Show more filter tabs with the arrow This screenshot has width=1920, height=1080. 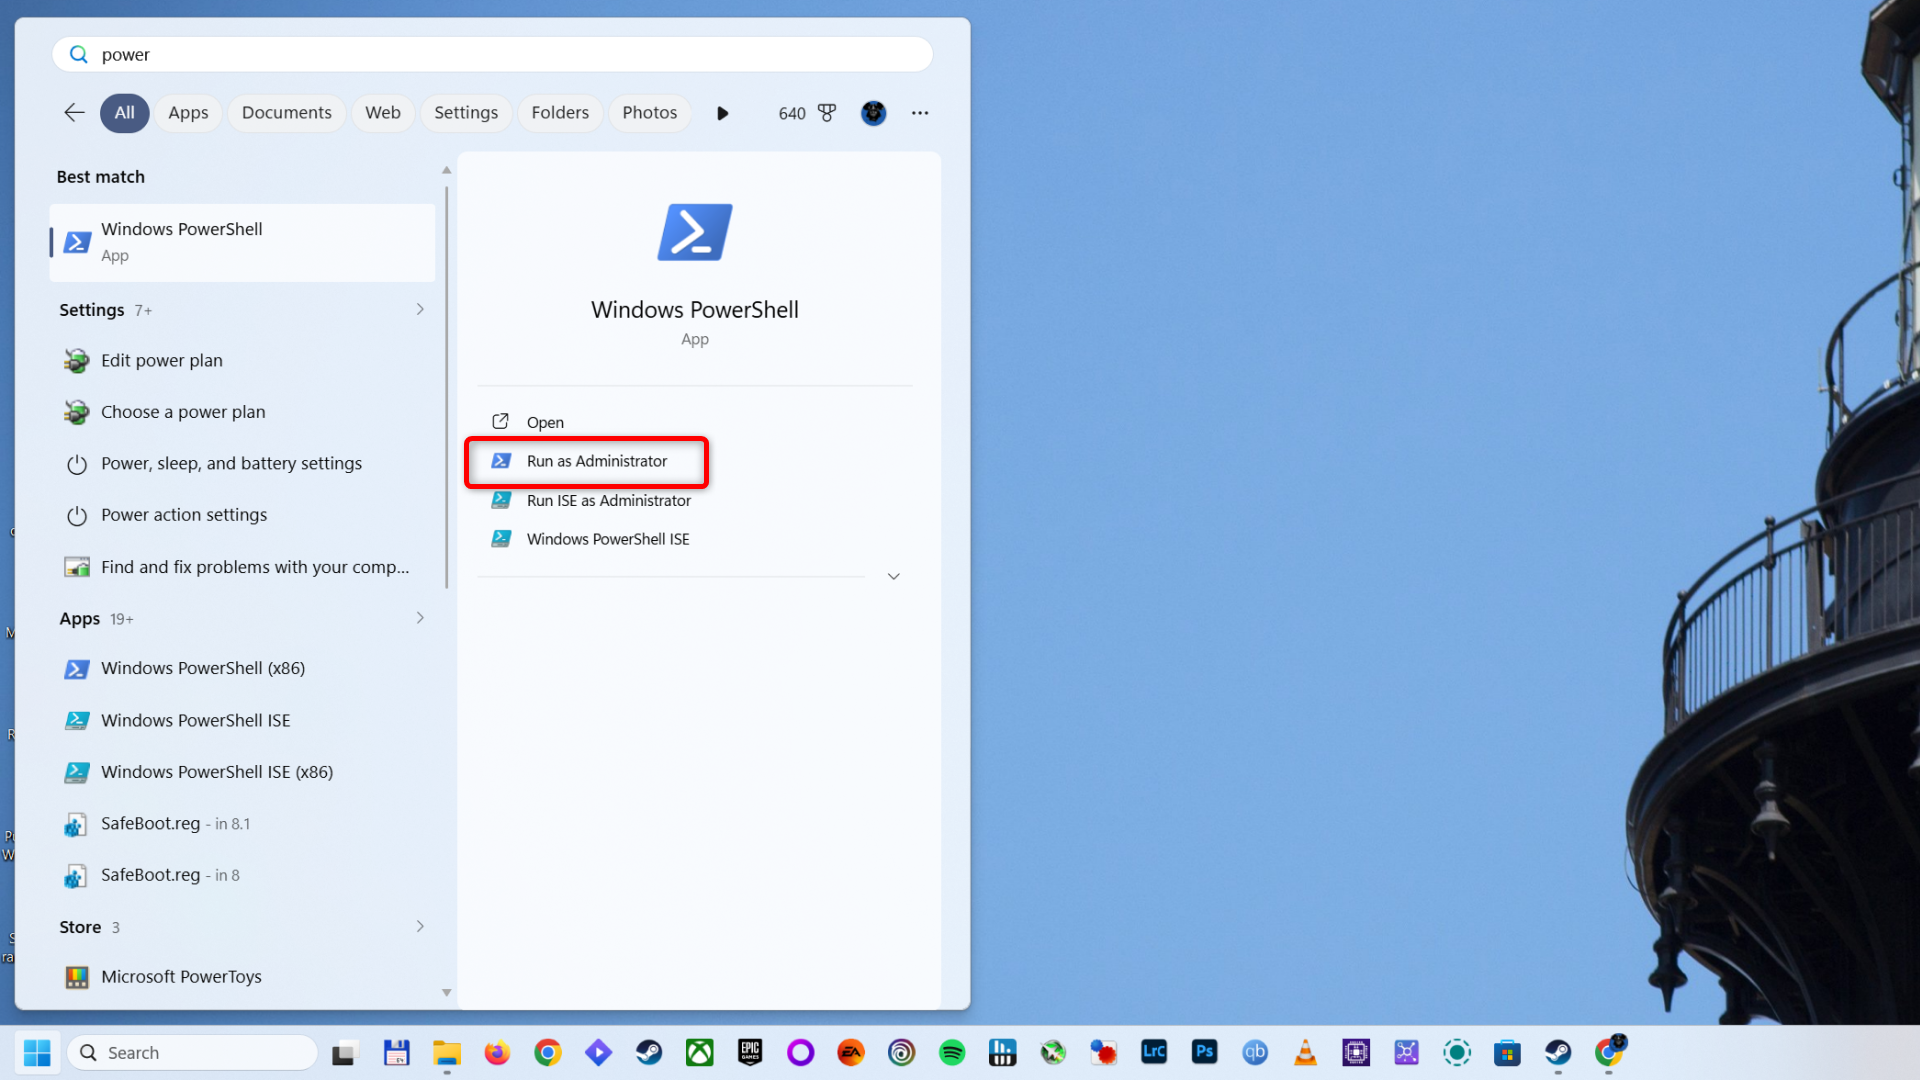click(x=723, y=113)
